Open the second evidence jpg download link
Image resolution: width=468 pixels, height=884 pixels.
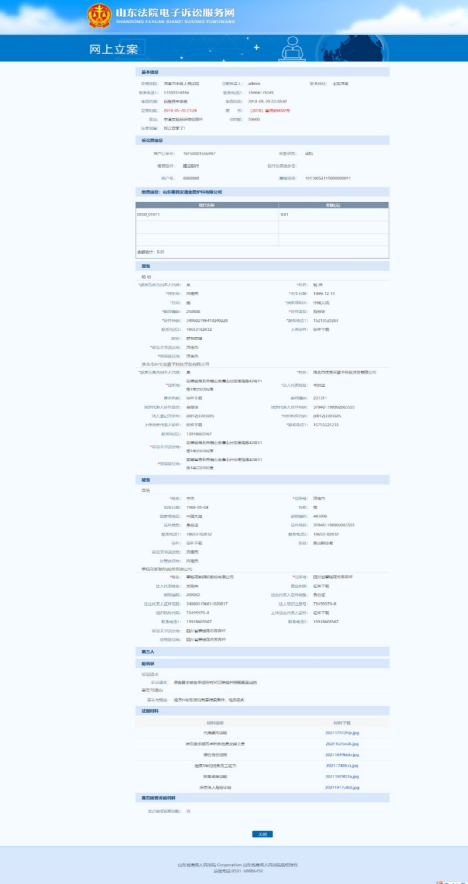[x=342, y=744]
